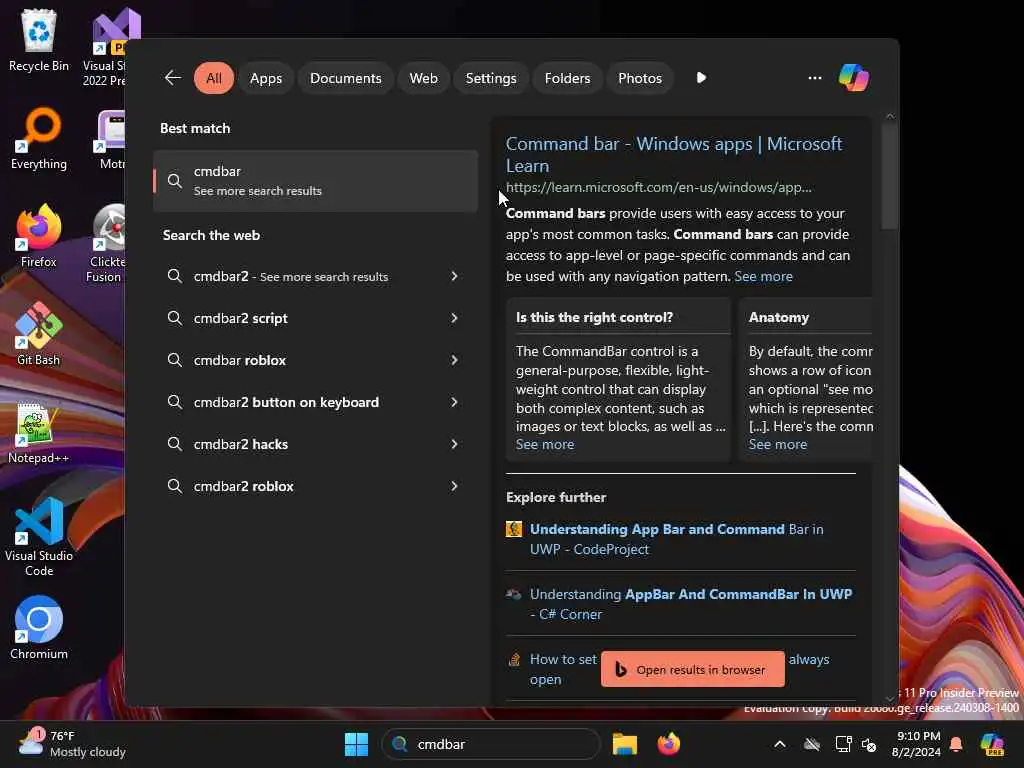Open the clock and date at 9:10 PM

click(918, 744)
